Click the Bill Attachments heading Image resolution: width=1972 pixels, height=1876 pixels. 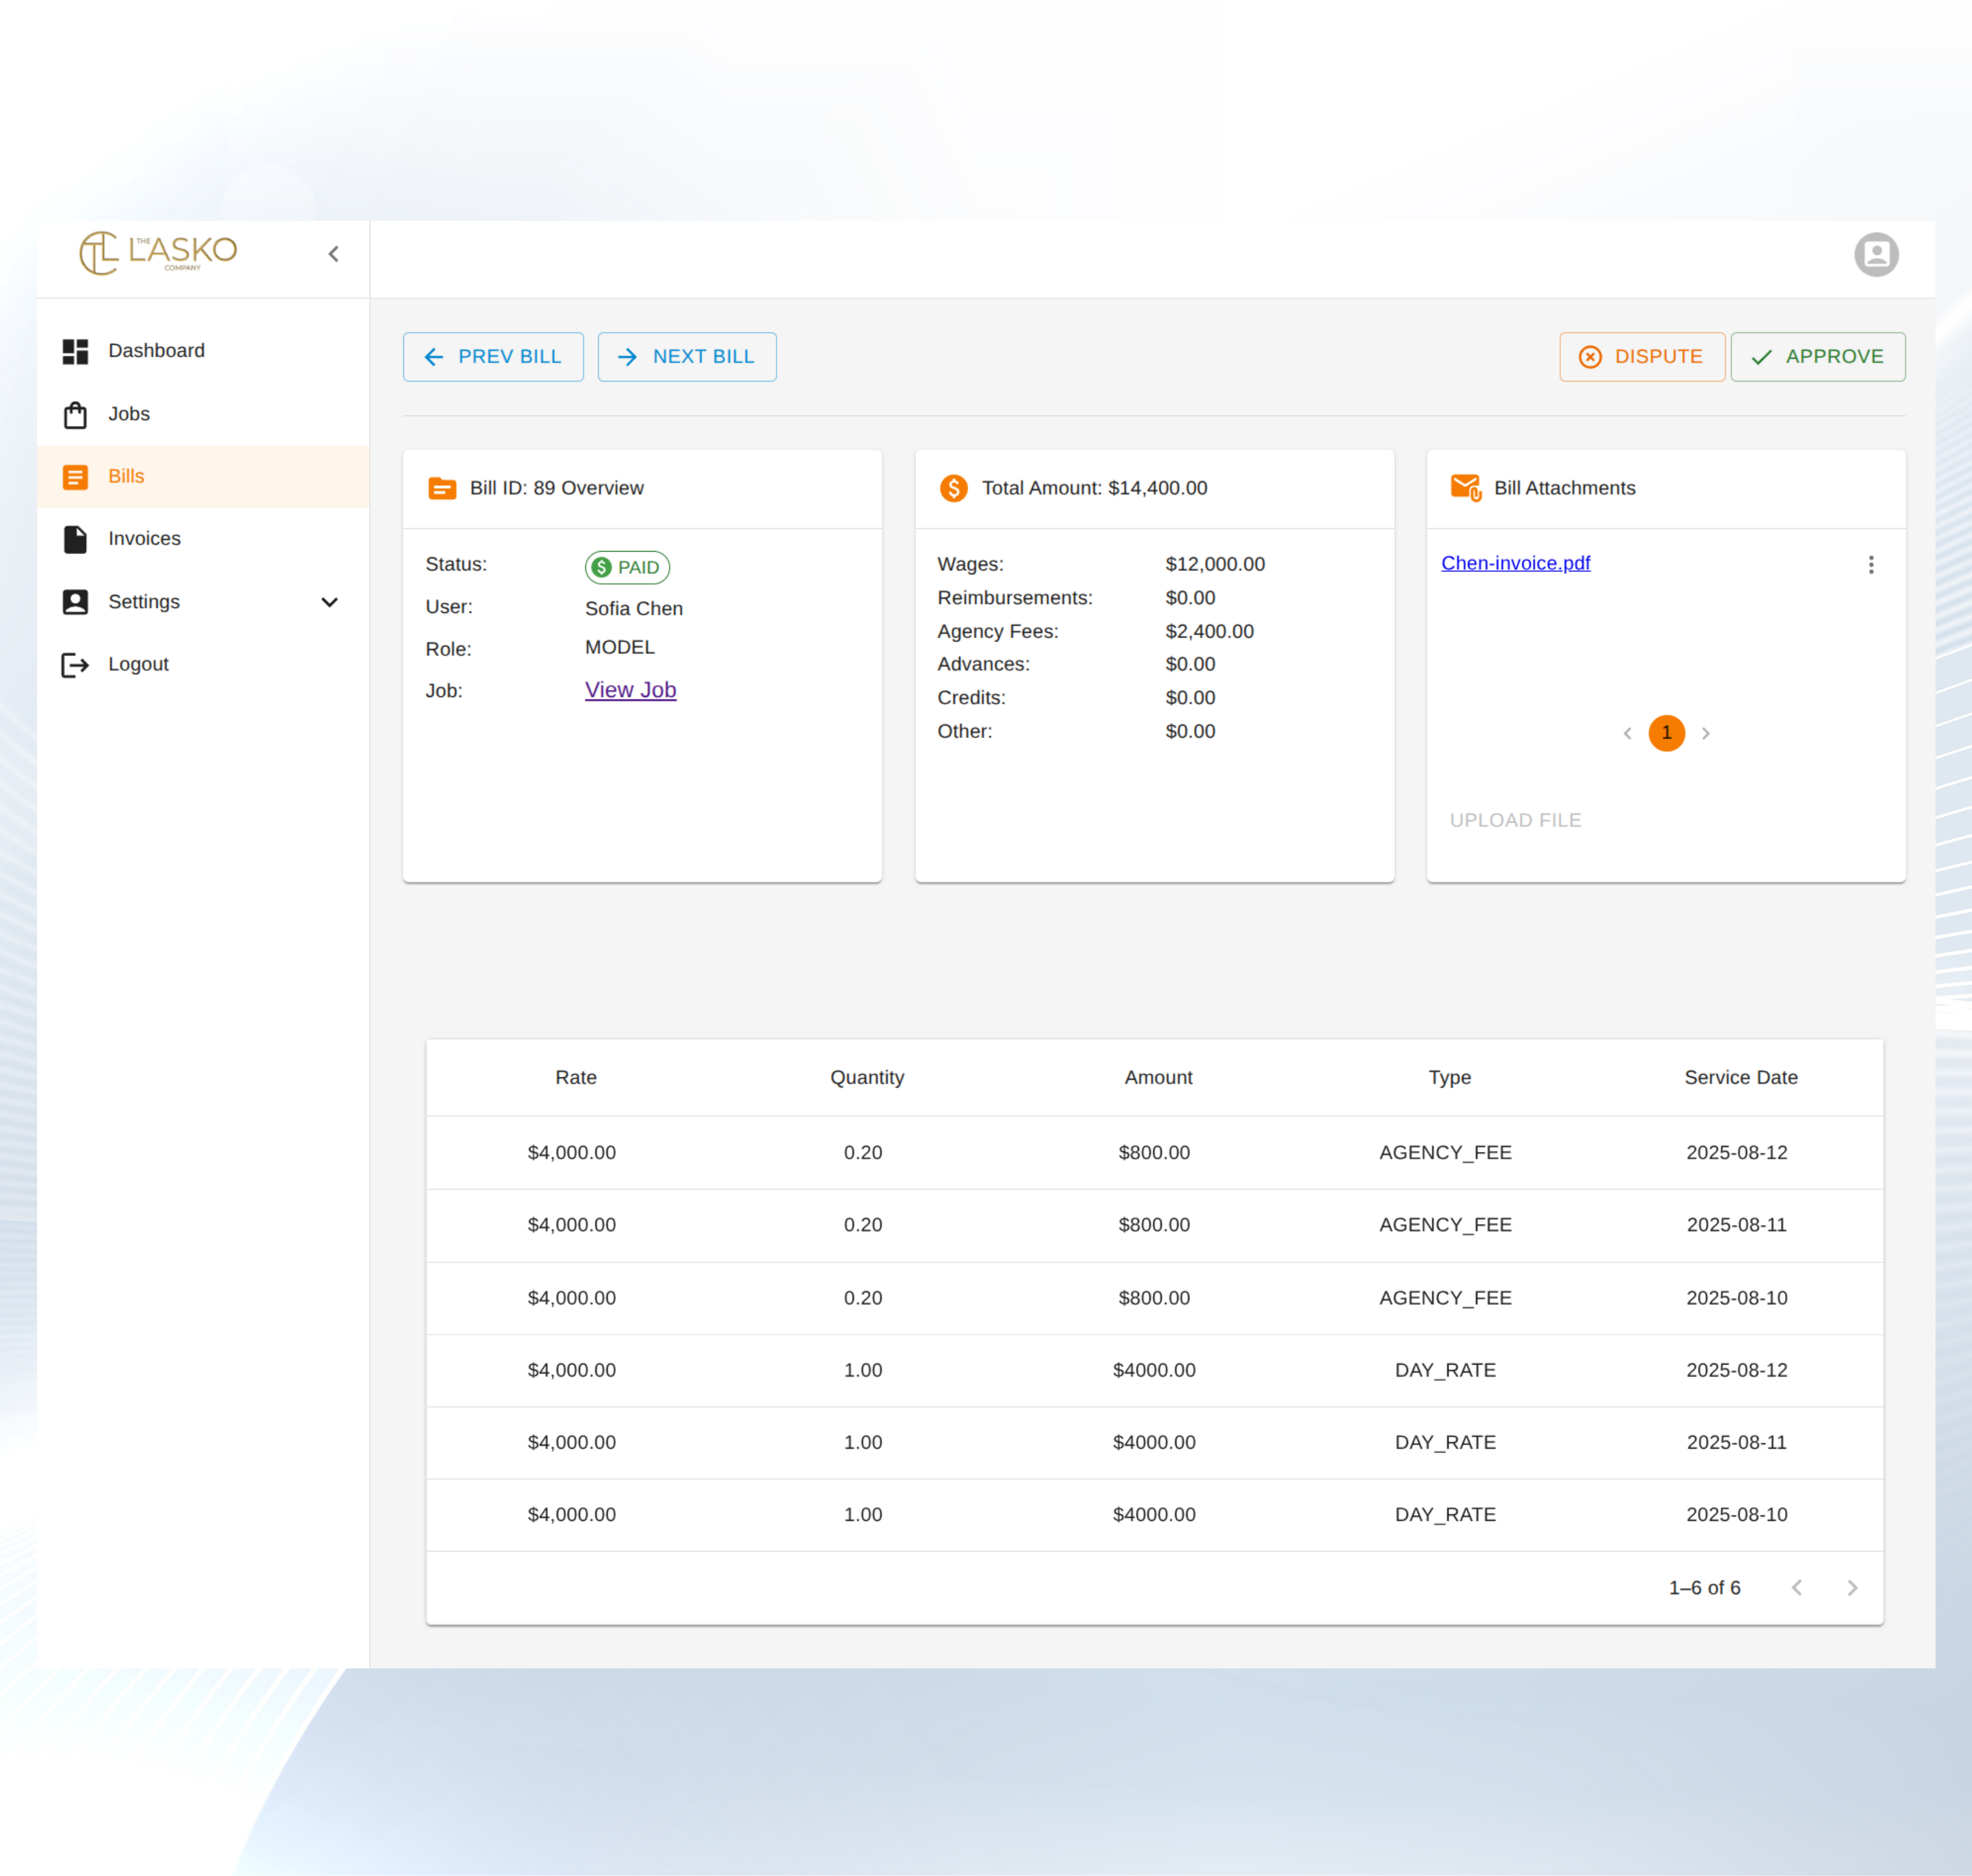(x=1564, y=488)
